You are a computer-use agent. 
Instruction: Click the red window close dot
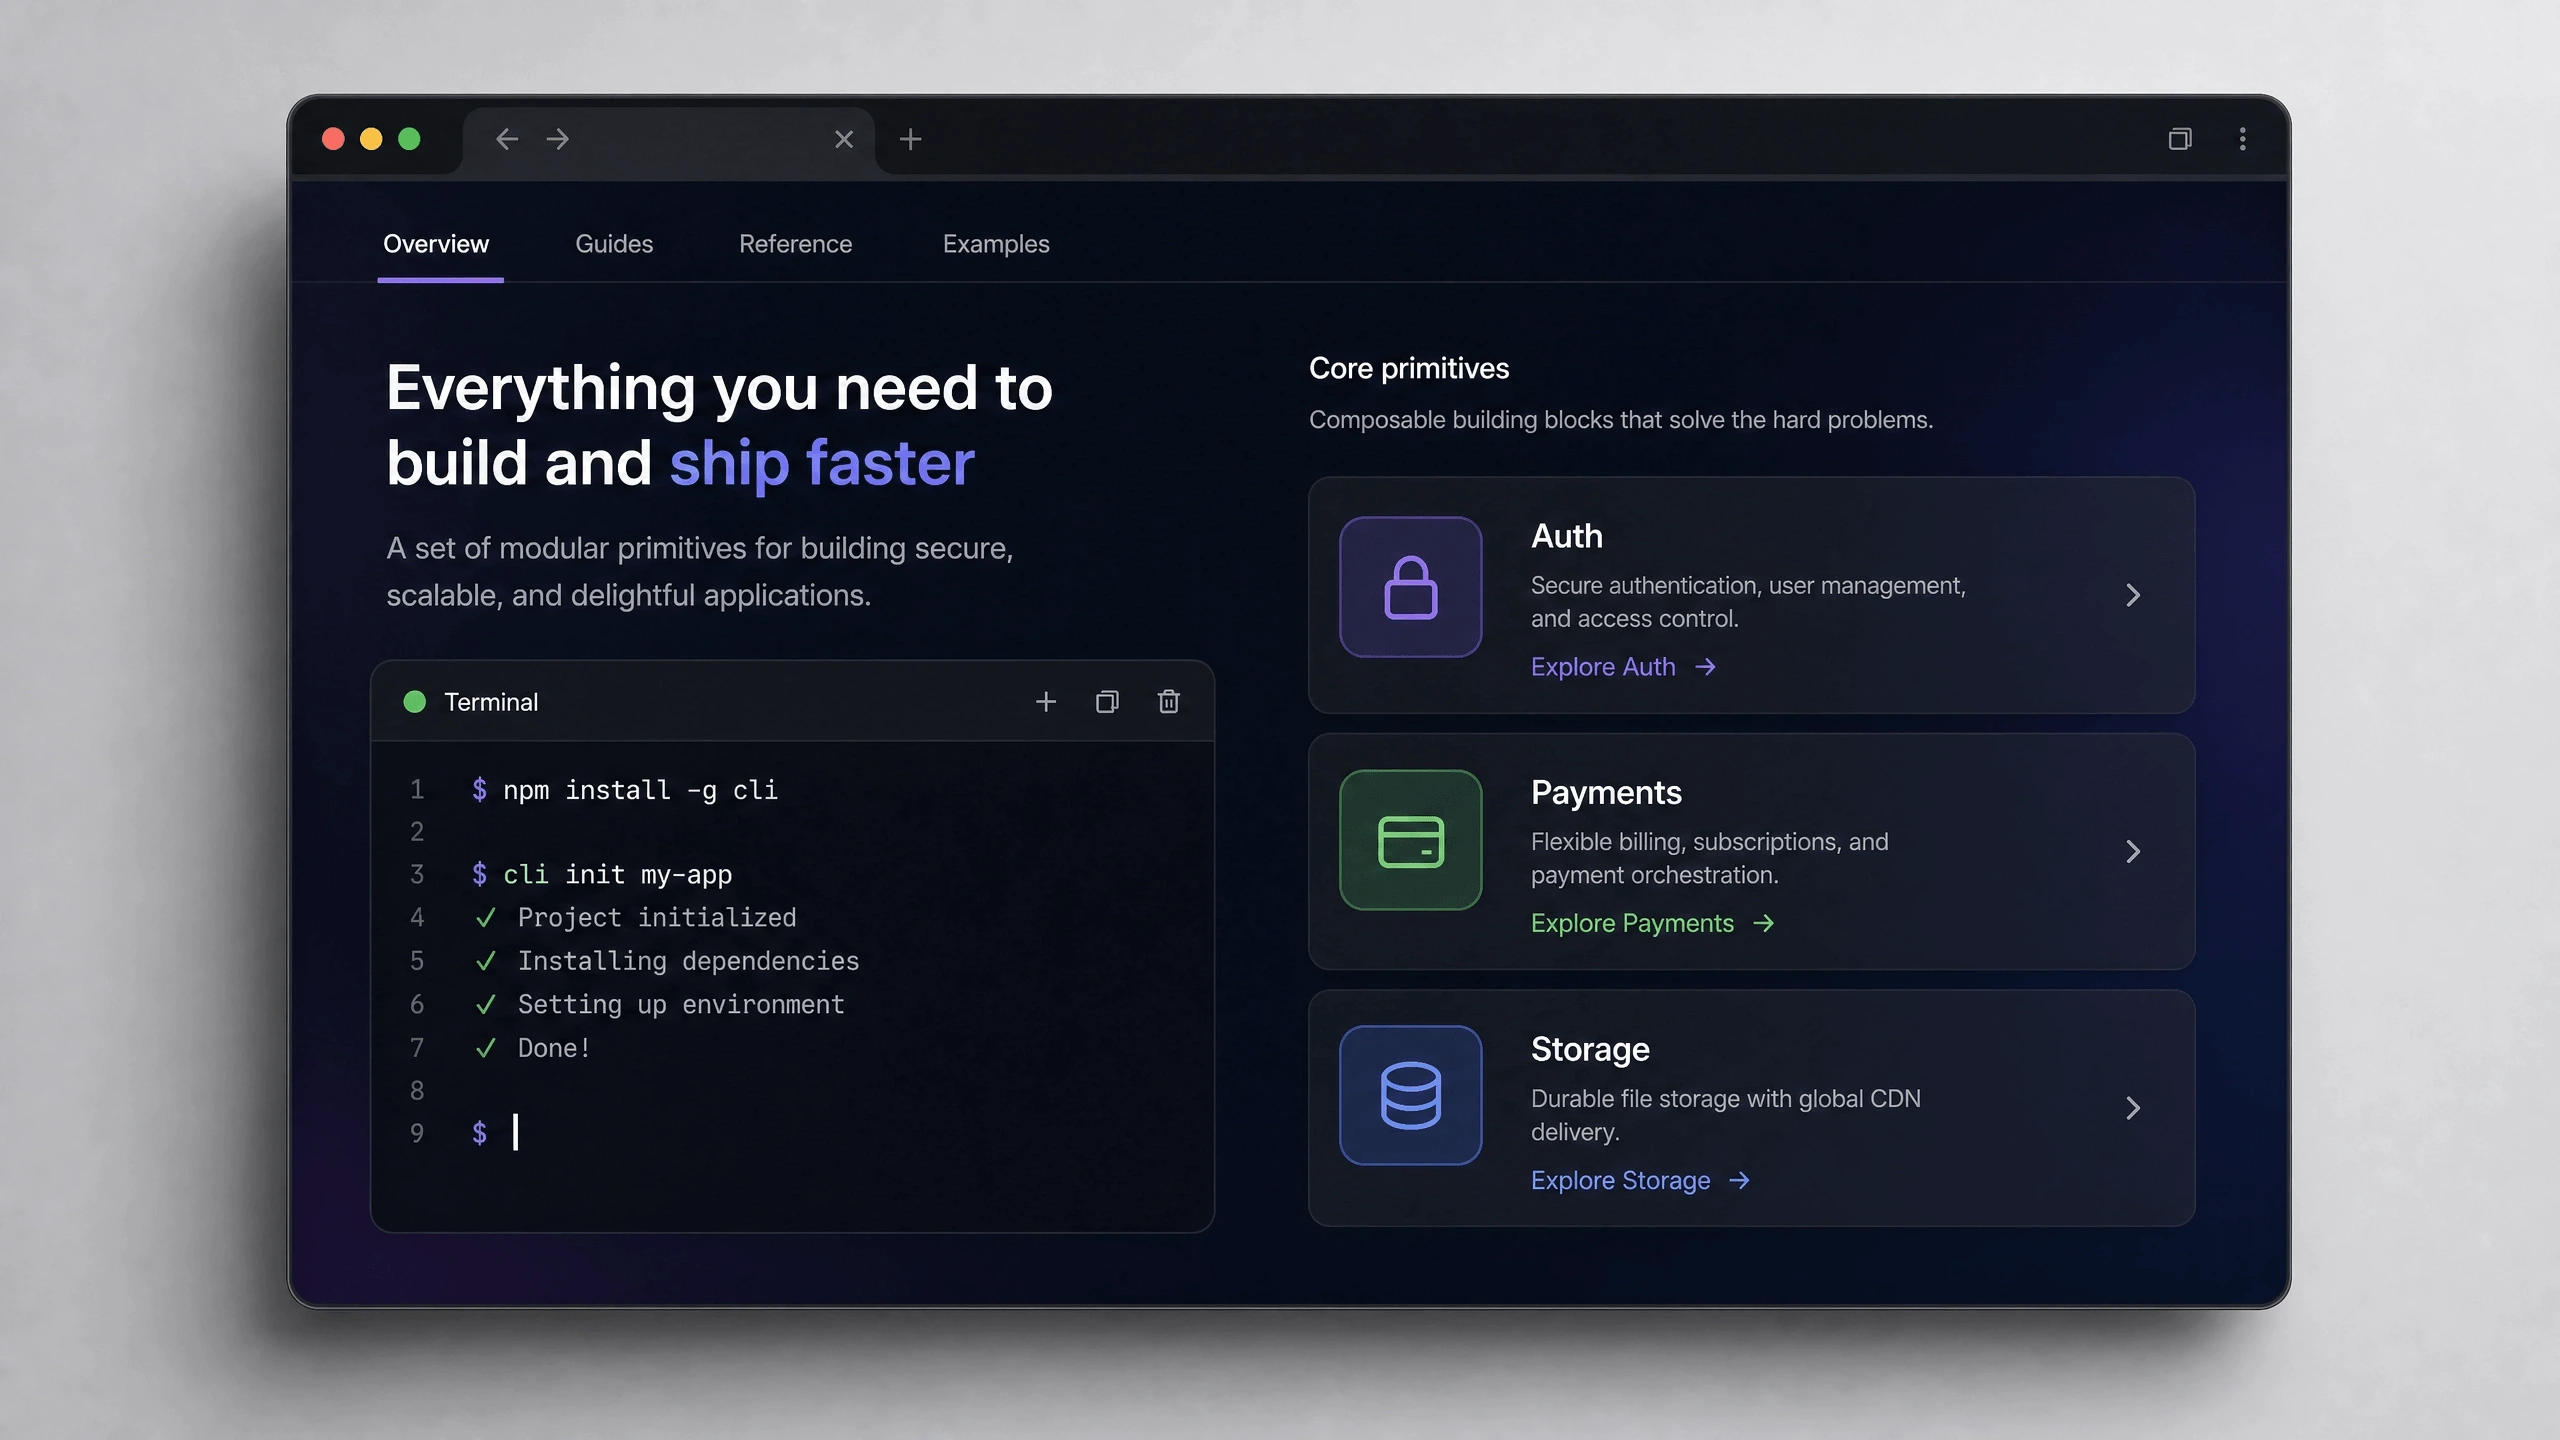(x=333, y=139)
